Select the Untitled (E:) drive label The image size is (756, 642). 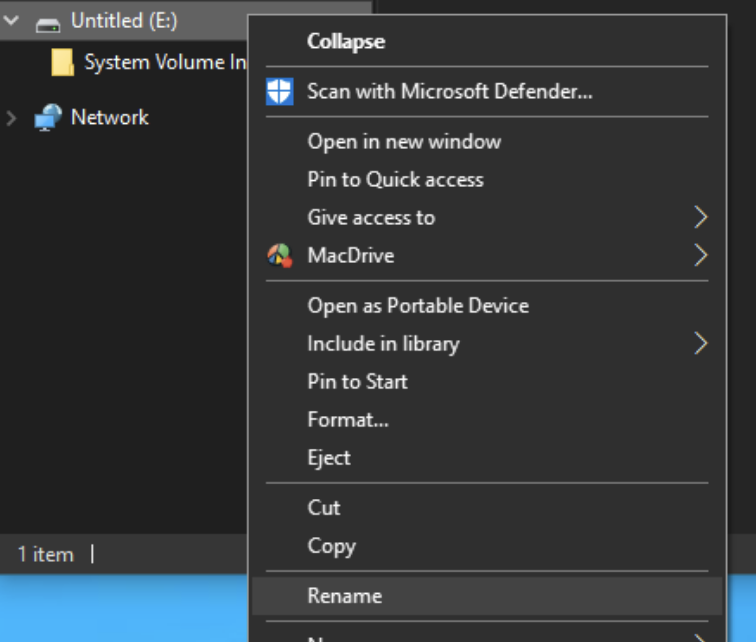[x=124, y=21]
